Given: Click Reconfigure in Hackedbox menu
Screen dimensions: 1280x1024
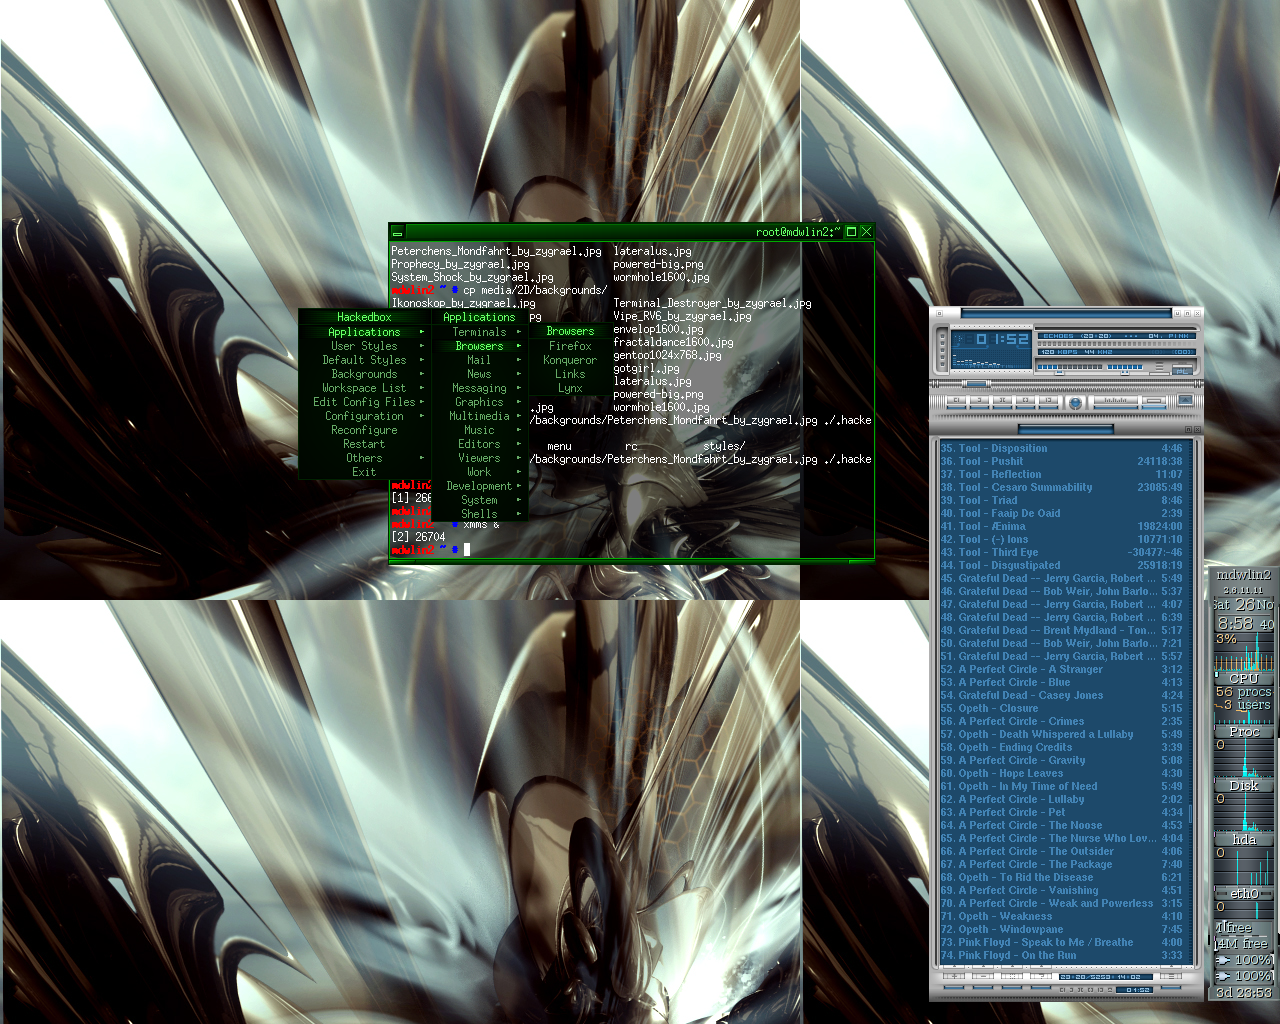Looking at the screenshot, I should click(364, 430).
